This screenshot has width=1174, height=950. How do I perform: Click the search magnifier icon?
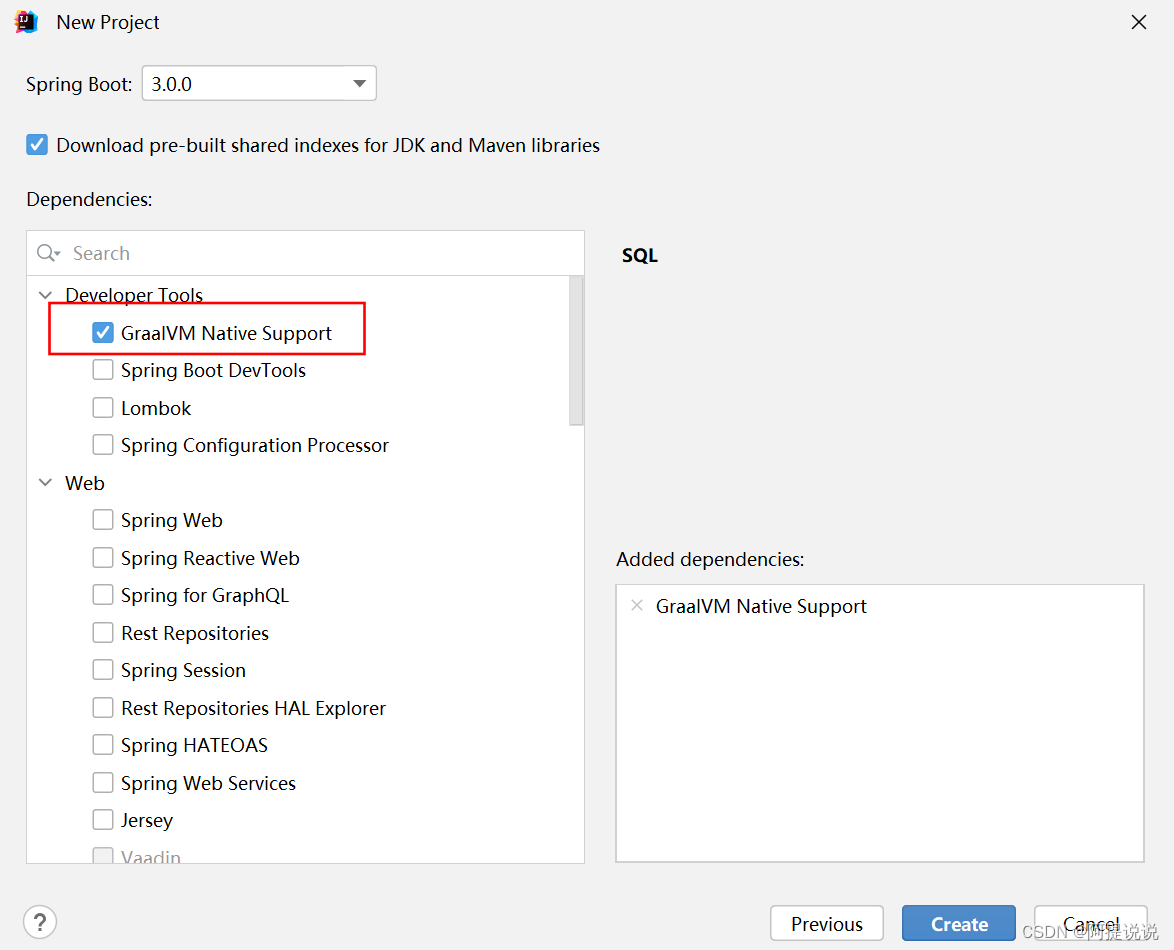tap(48, 253)
